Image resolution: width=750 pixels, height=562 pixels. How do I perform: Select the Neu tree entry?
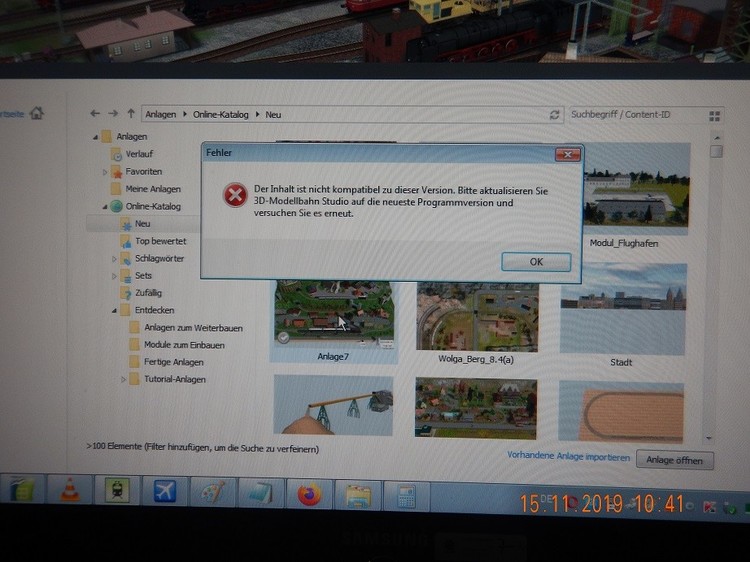[x=143, y=223]
